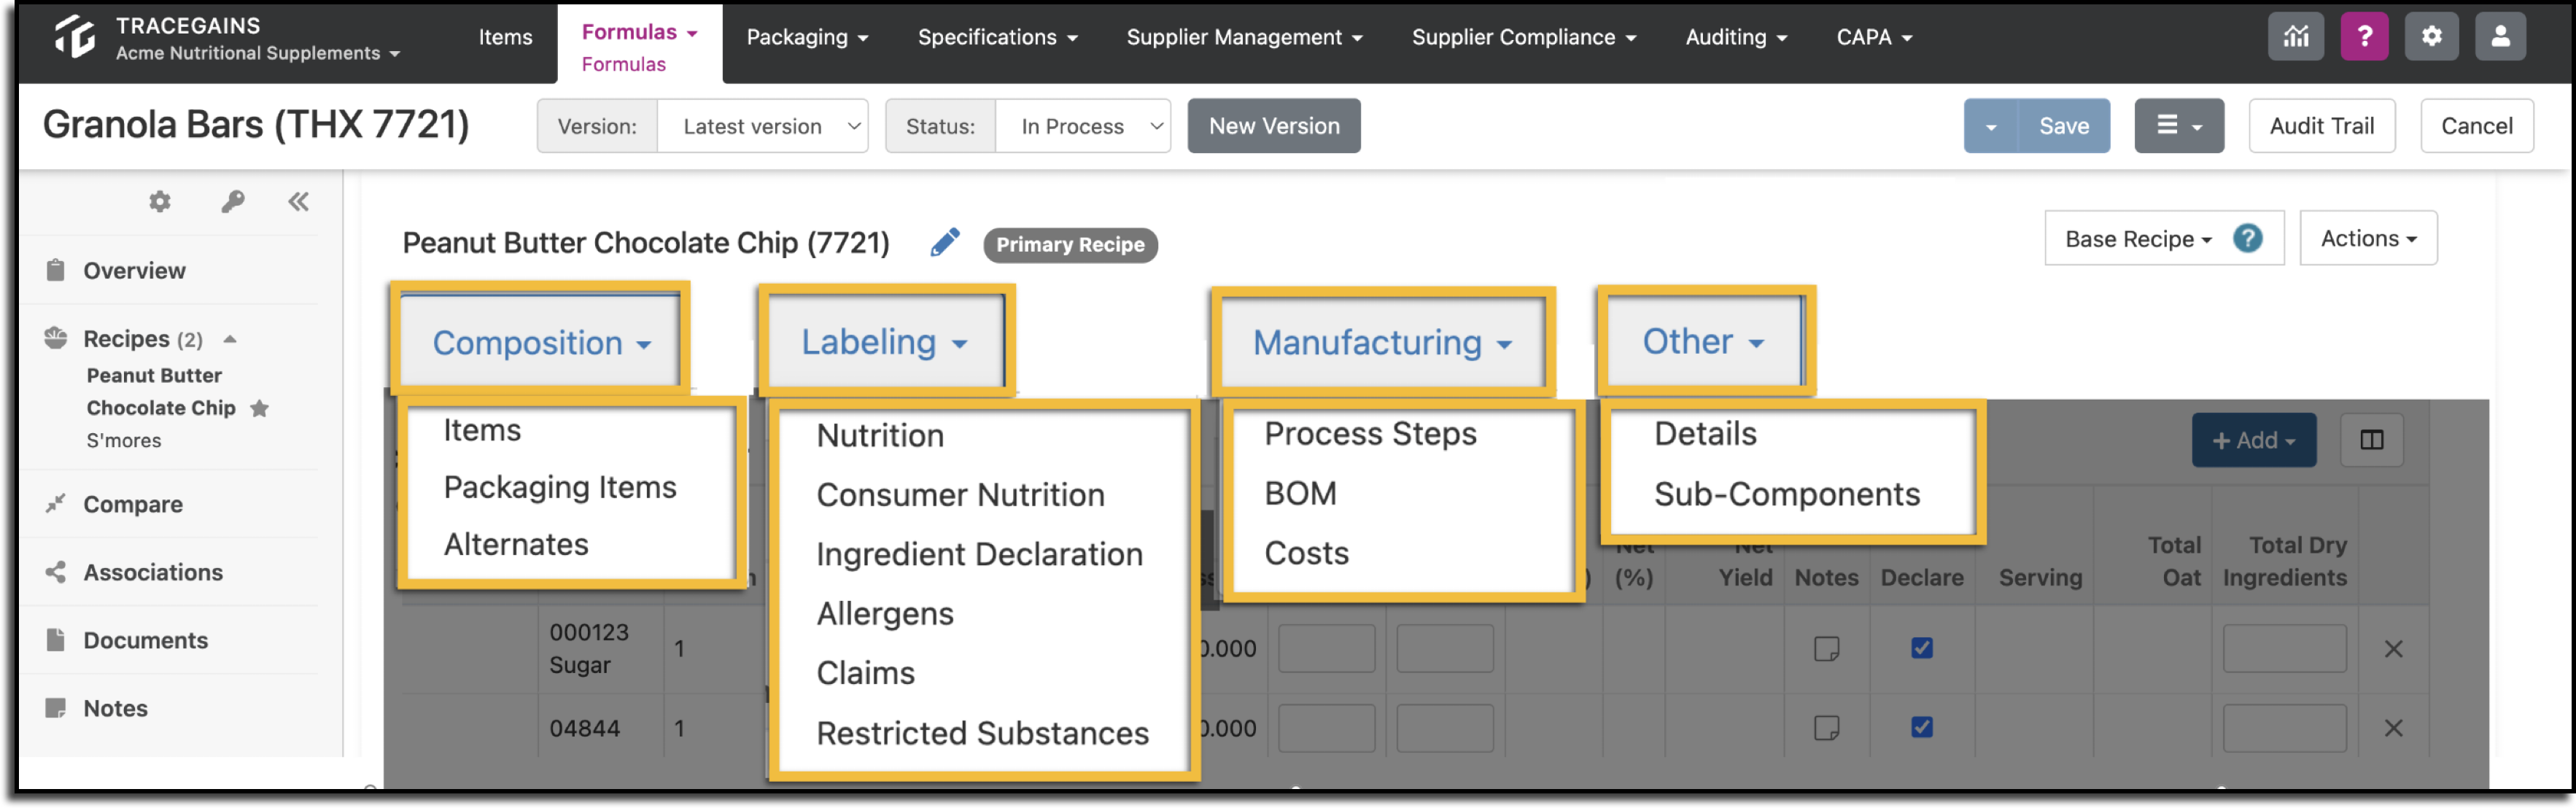Open the Version dropdown
2576x808 pixels.
pyautogui.click(x=762, y=127)
